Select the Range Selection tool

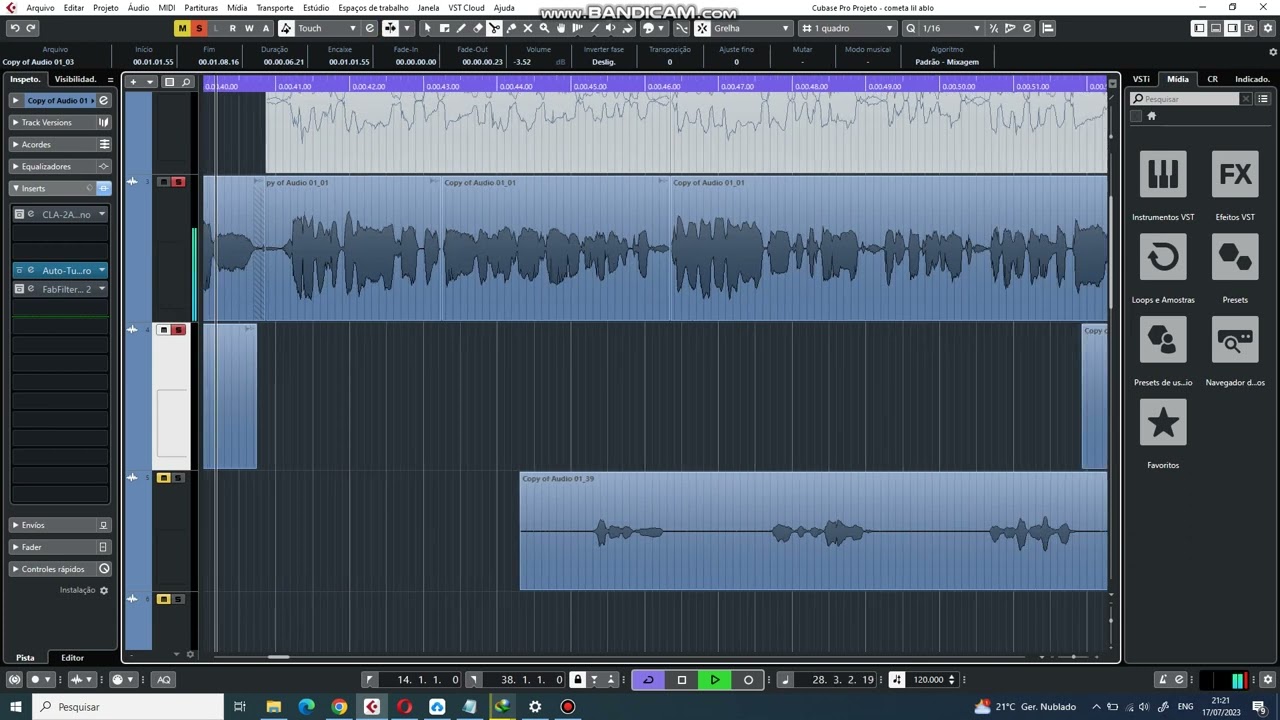pyautogui.click(x=445, y=28)
